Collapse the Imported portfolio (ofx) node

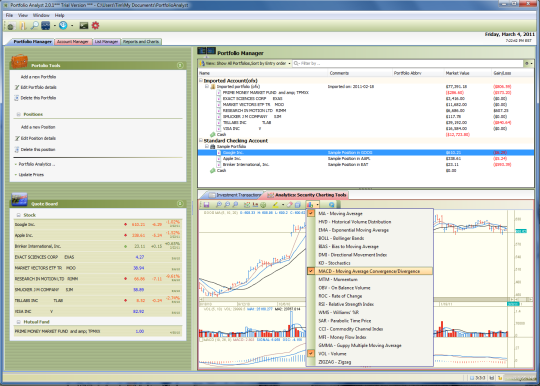tap(207, 86)
